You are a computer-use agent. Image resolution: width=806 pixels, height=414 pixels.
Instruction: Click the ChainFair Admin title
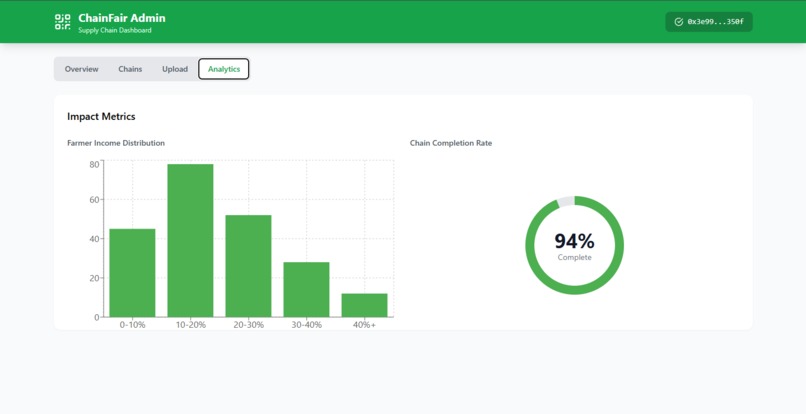(122, 18)
